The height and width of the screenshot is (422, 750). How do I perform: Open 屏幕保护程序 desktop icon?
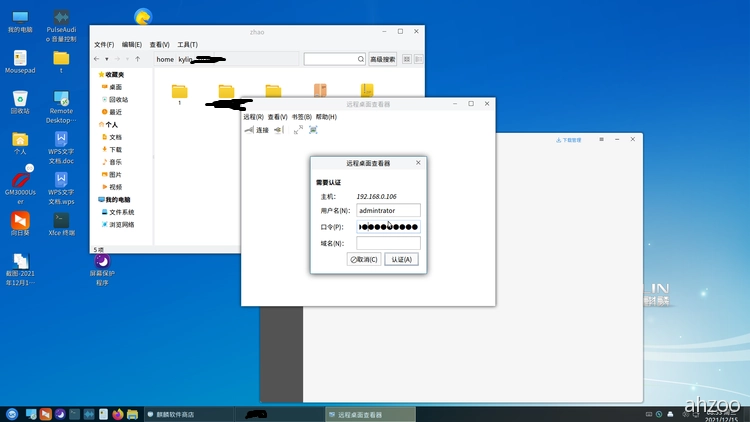[102, 270]
